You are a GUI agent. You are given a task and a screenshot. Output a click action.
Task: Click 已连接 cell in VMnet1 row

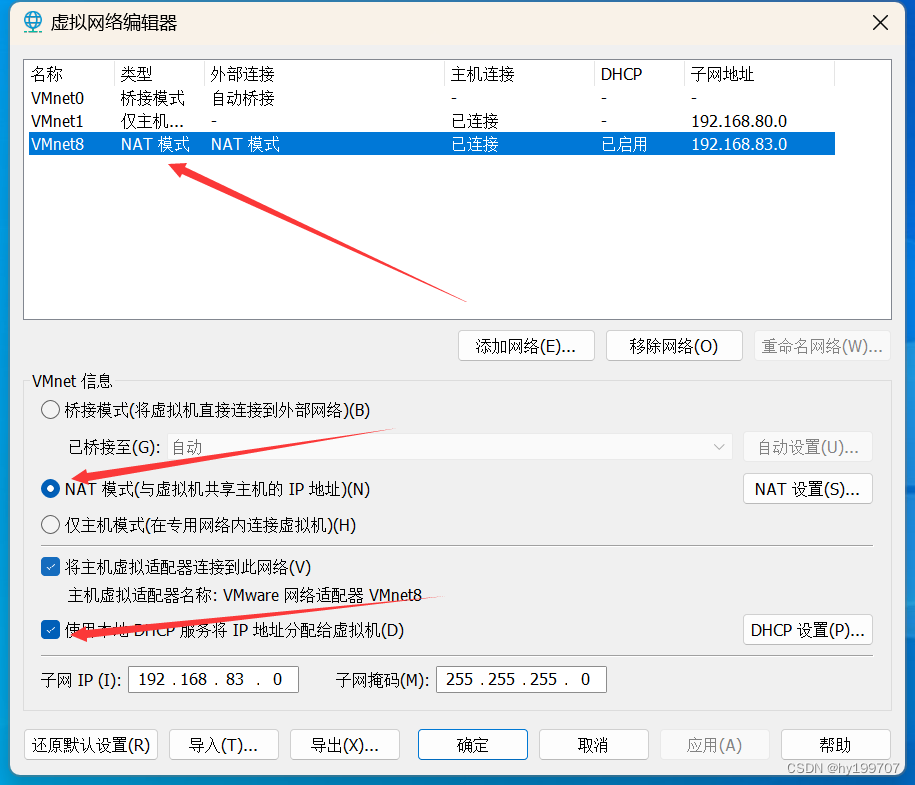coord(475,121)
